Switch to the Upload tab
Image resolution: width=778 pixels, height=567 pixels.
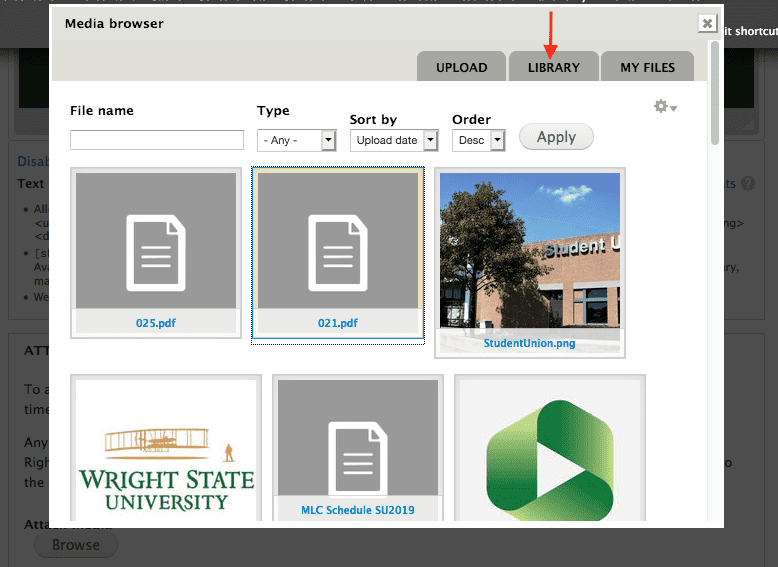(x=461, y=67)
